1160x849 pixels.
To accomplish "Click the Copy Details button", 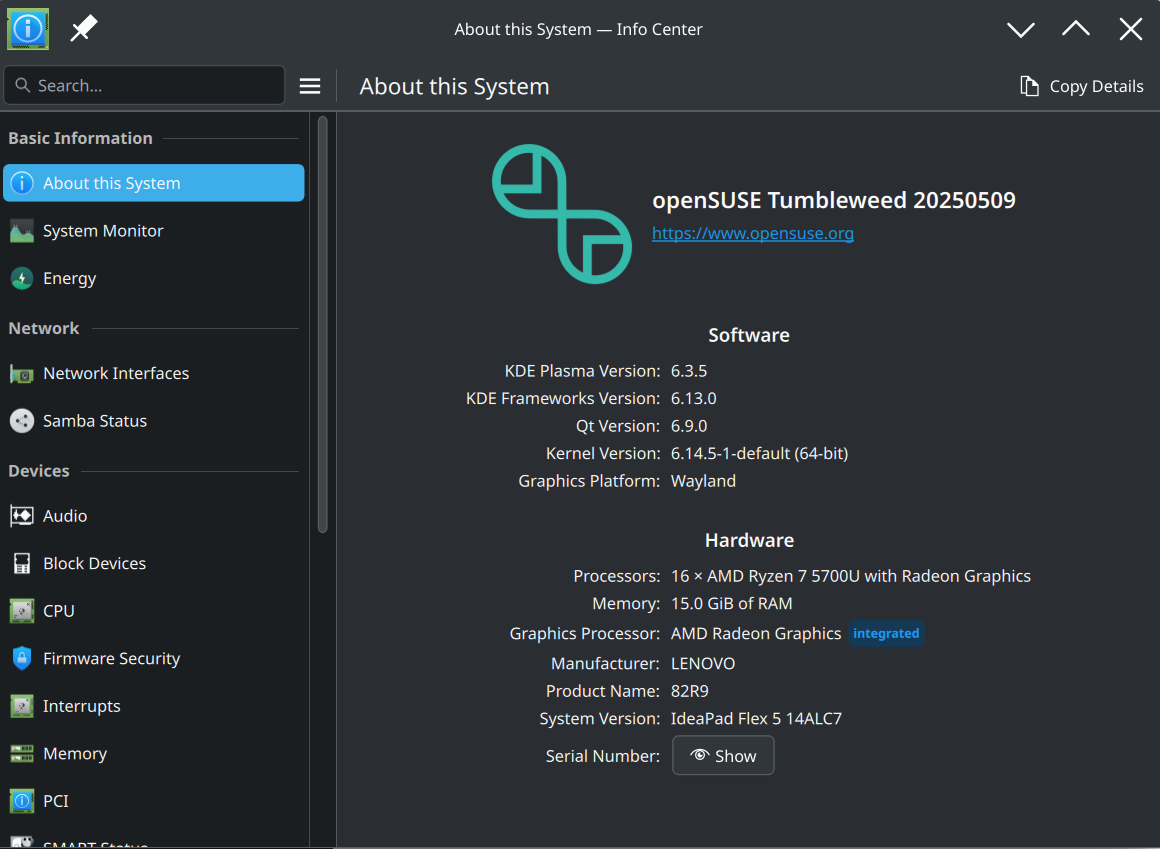I will (1081, 86).
